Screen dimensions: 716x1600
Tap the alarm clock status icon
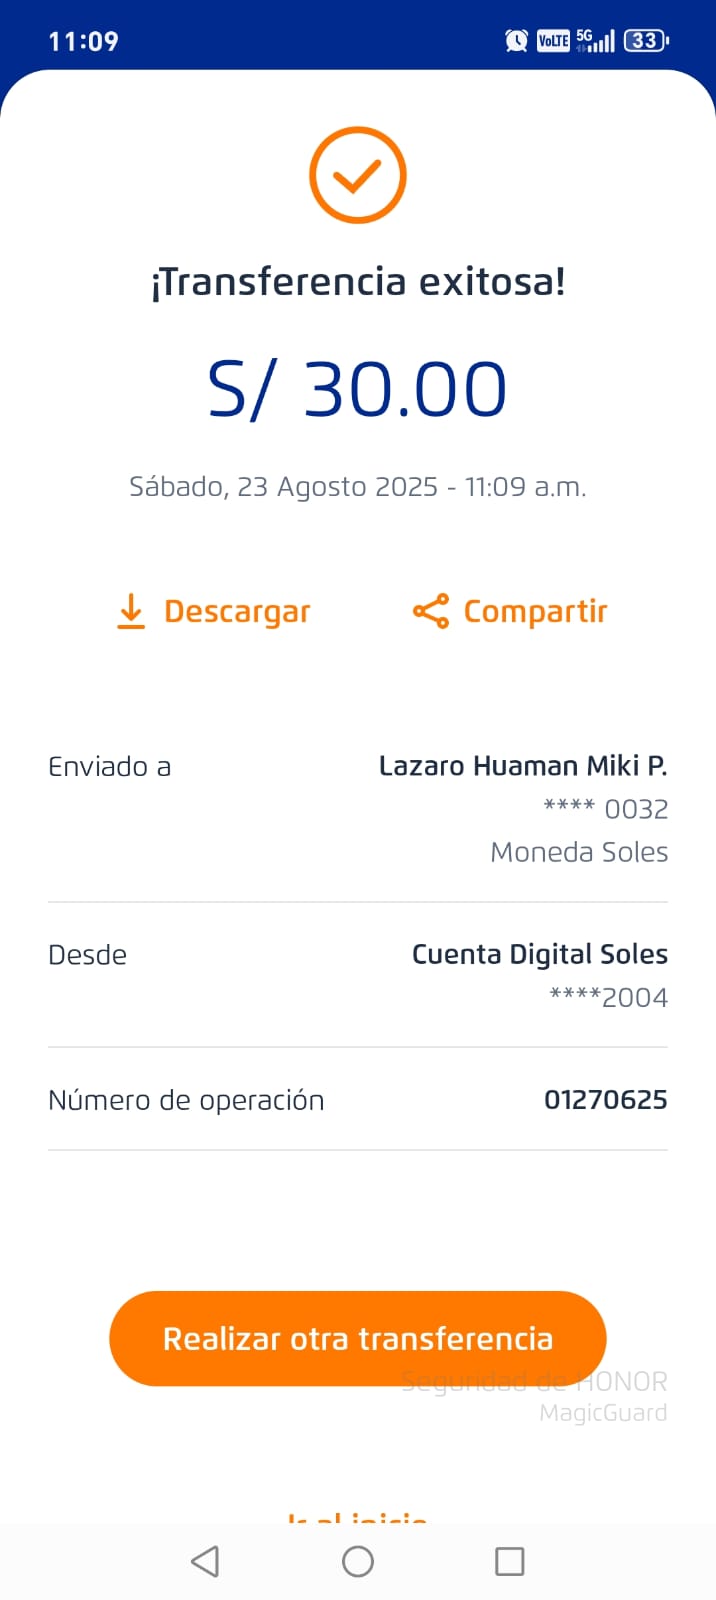pyautogui.click(x=516, y=41)
